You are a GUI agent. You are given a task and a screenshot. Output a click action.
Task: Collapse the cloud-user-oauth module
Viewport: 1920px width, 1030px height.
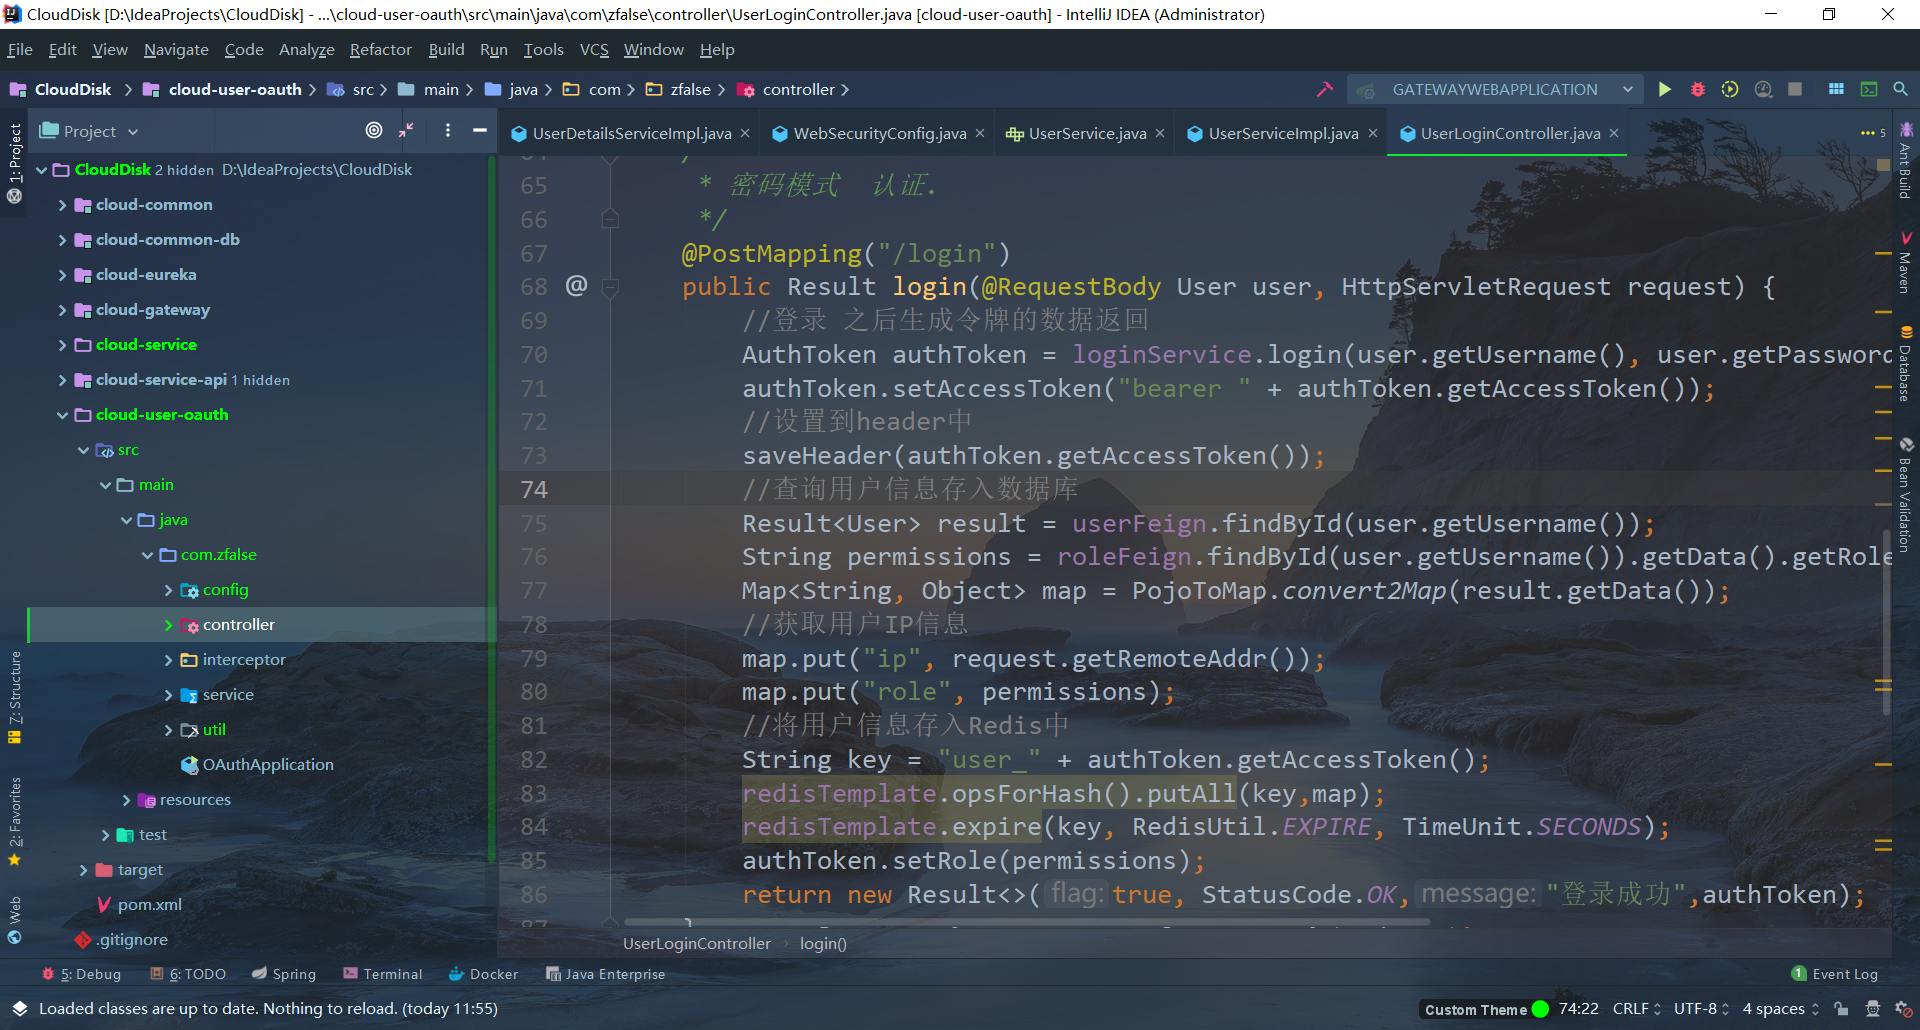click(x=62, y=415)
